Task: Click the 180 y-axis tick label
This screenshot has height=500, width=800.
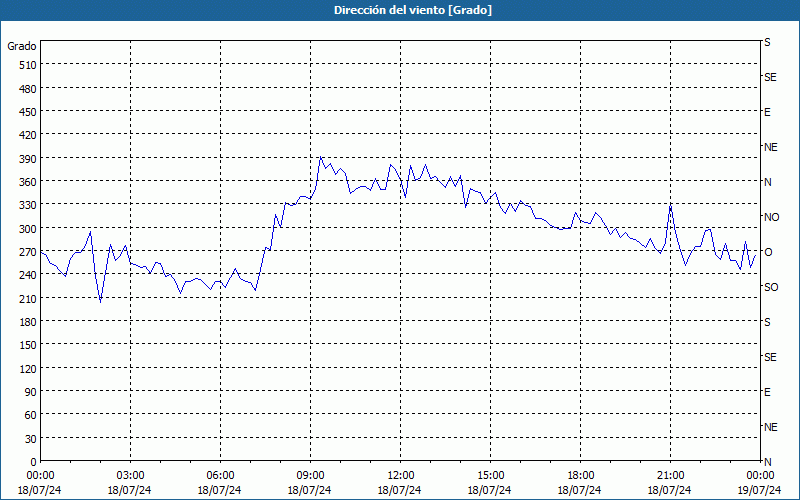Action: click(29, 322)
